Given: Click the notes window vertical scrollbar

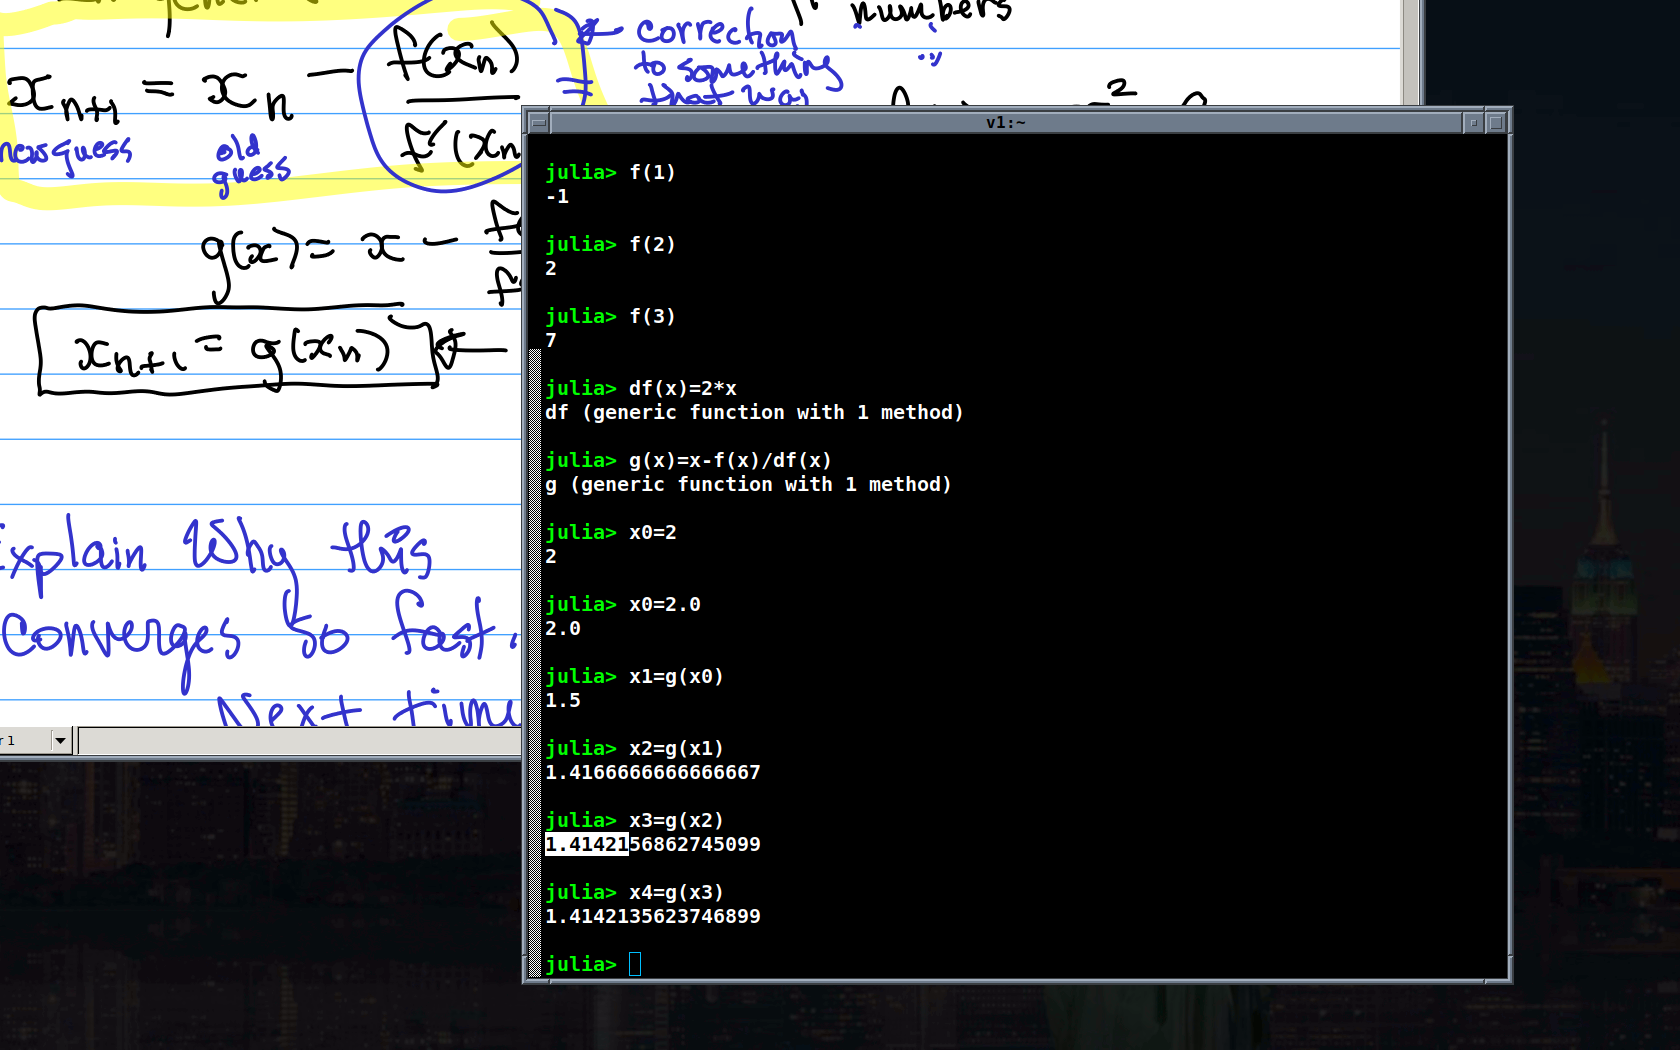Looking at the screenshot, I should pyautogui.click(x=1410, y=50).
